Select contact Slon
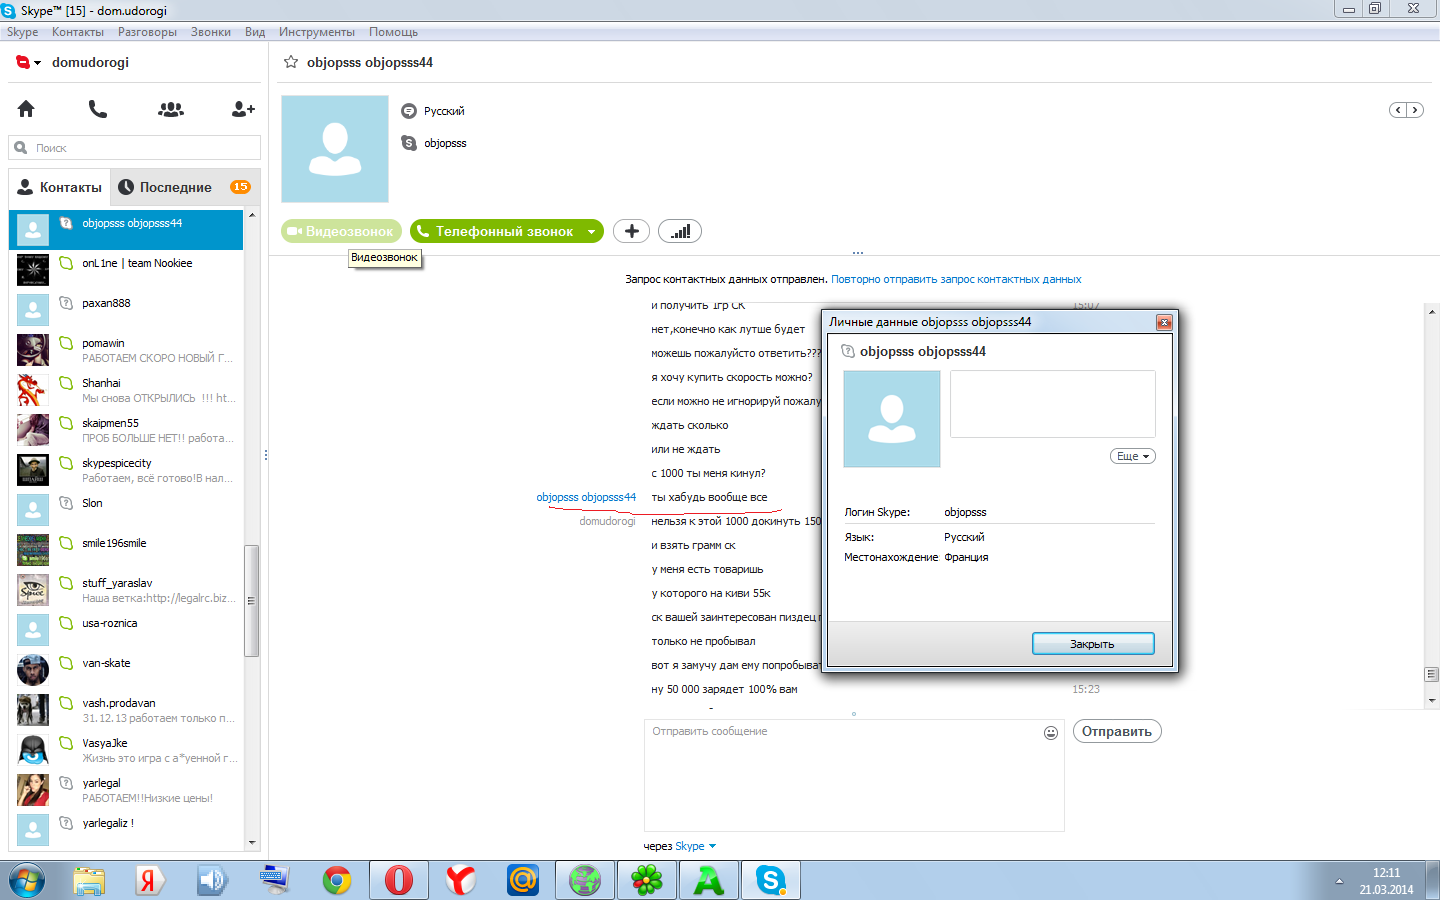This screenshot has height=900, width=1440. click(x=126, y=510)
